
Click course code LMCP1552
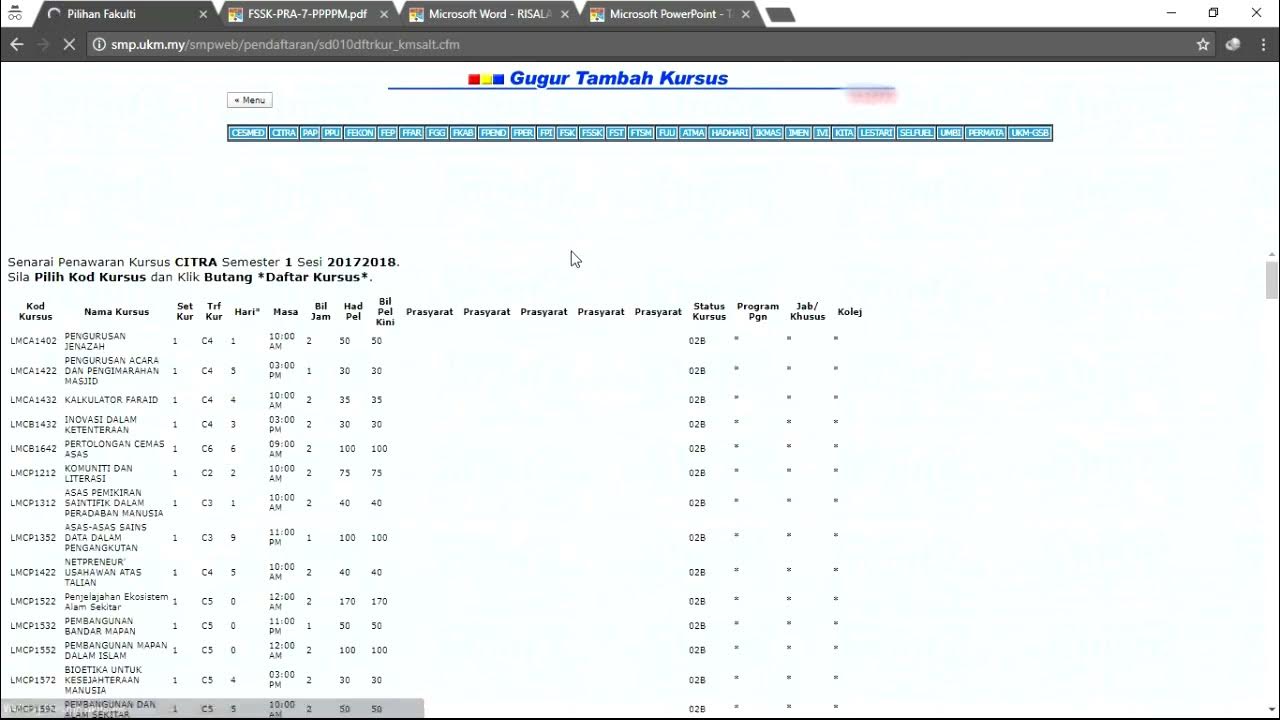click(x=34, y=650)
